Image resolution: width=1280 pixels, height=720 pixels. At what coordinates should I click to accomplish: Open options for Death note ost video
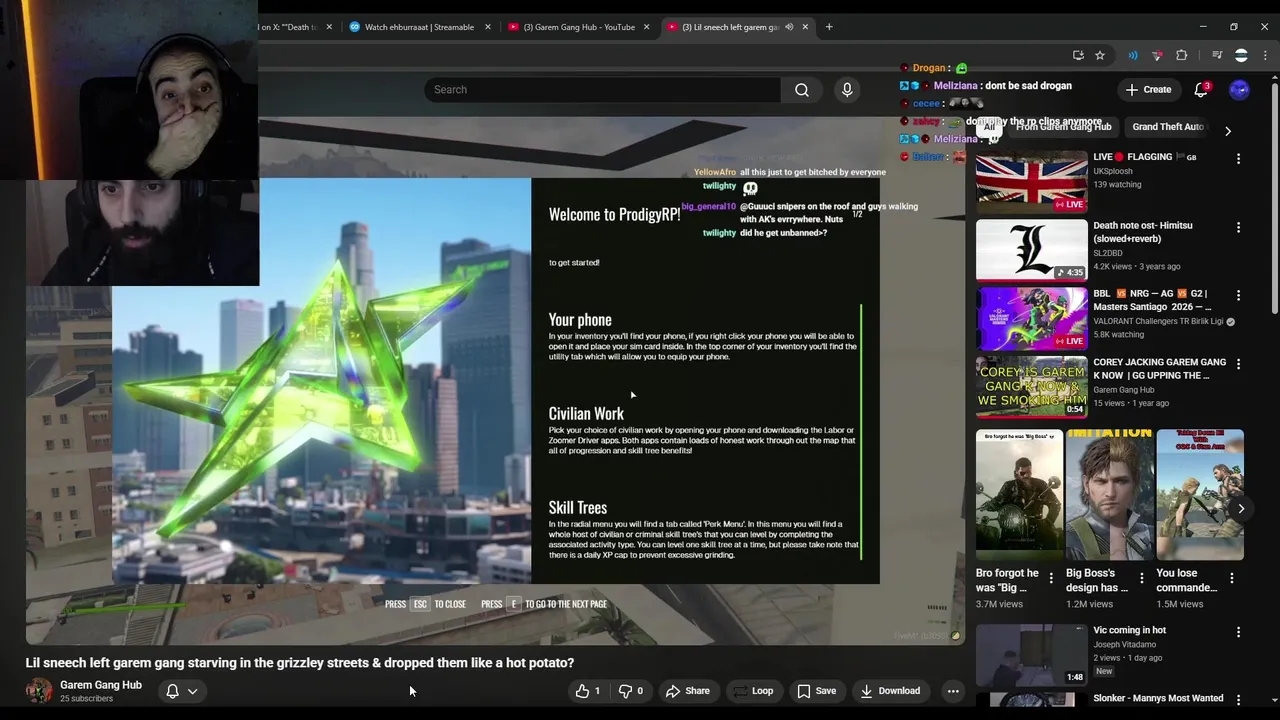(1238, 227)
